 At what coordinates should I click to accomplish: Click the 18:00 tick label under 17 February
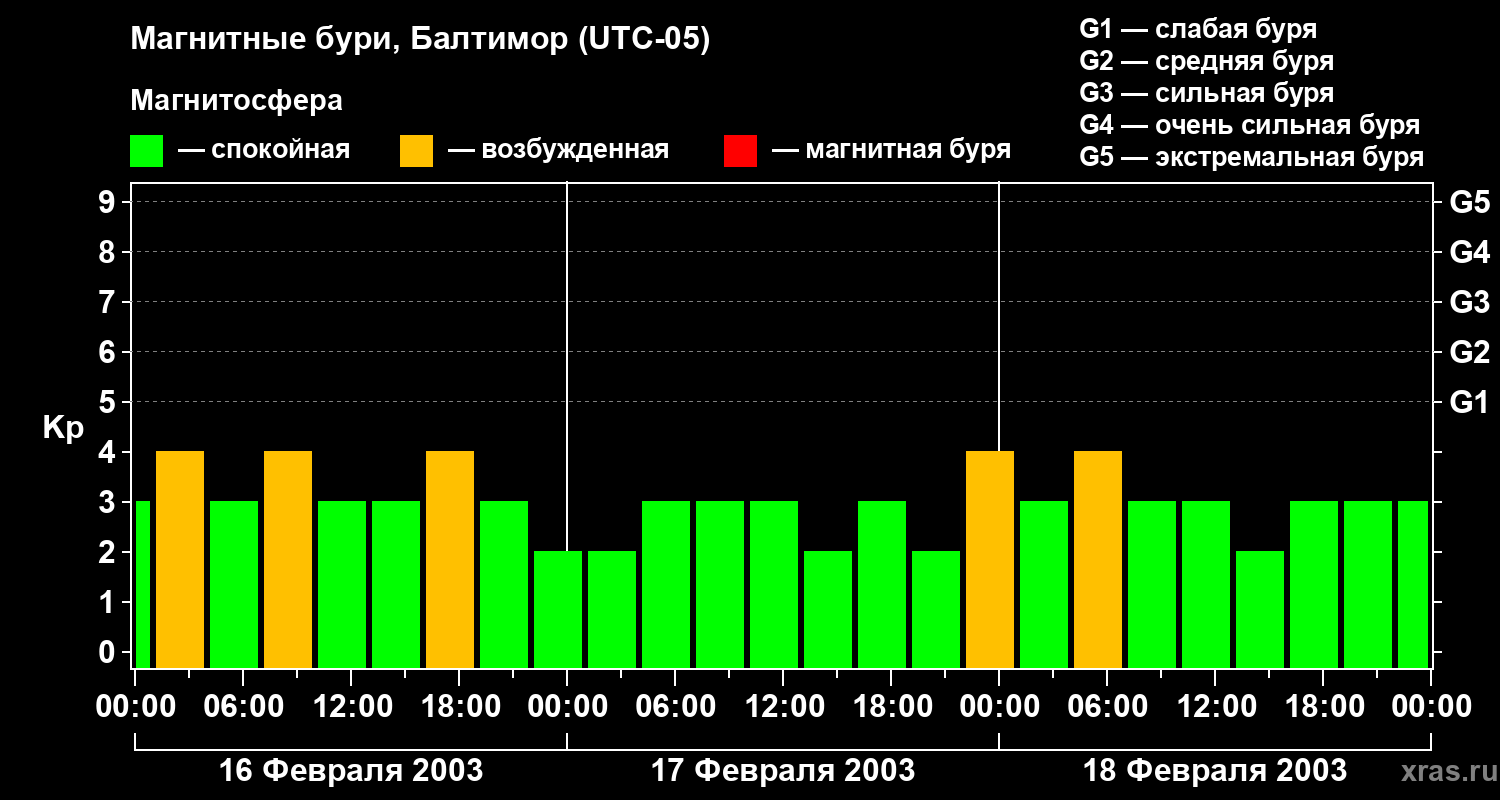[891, 707]
